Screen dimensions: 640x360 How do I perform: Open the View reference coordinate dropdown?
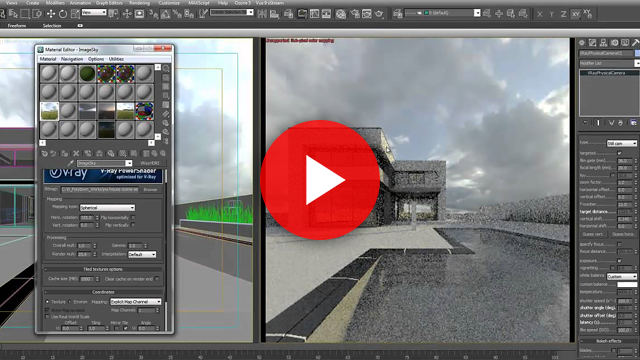tap(94, 13)
